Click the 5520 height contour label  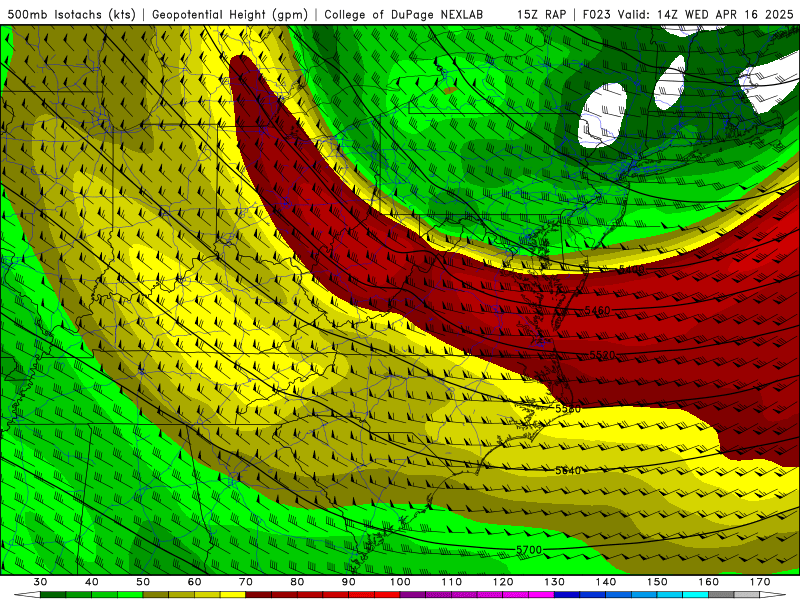602,355
